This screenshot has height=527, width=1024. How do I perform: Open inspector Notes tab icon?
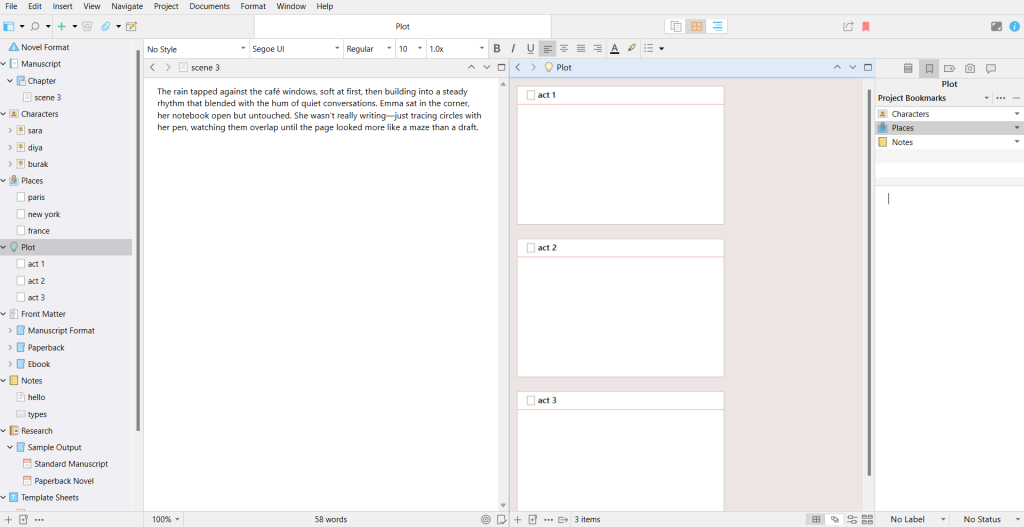(x=908, y=69)
